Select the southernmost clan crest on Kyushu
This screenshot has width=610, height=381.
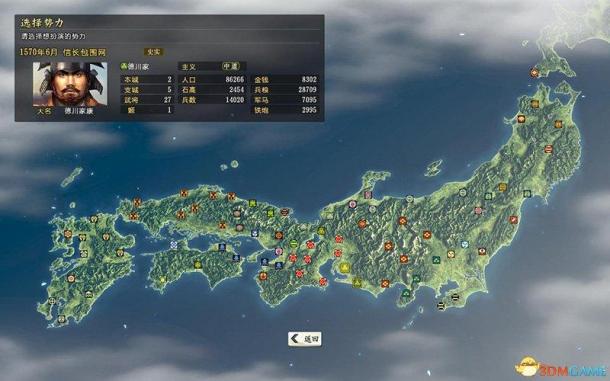click(x=61, y=319)
